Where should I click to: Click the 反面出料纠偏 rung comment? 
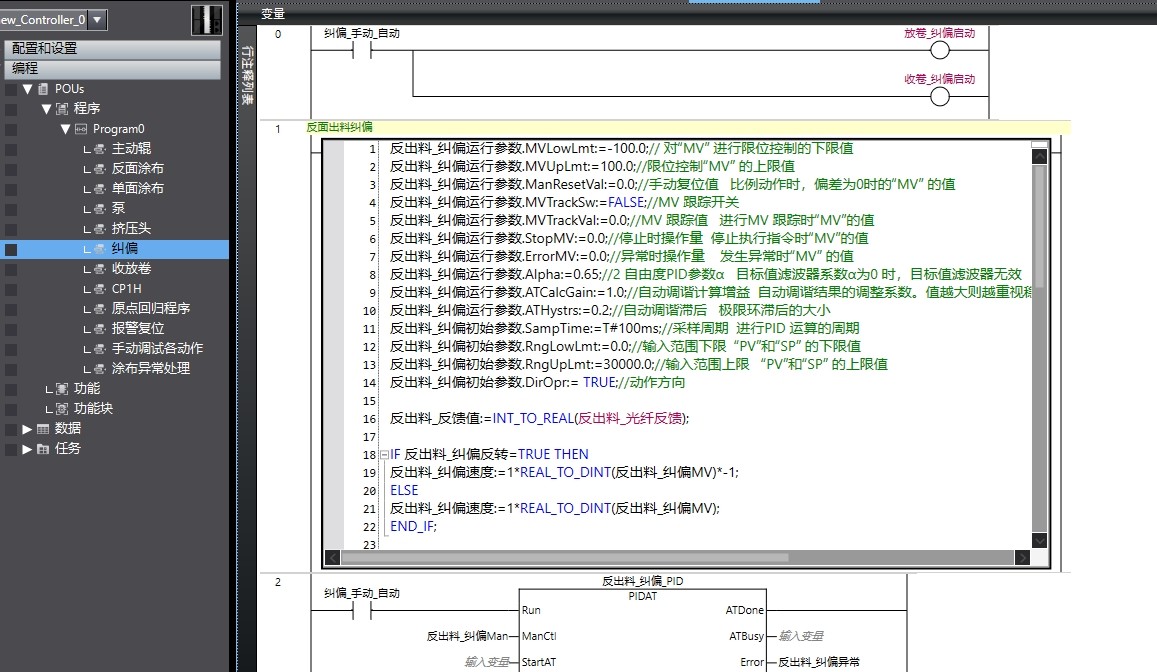[339, 127]
